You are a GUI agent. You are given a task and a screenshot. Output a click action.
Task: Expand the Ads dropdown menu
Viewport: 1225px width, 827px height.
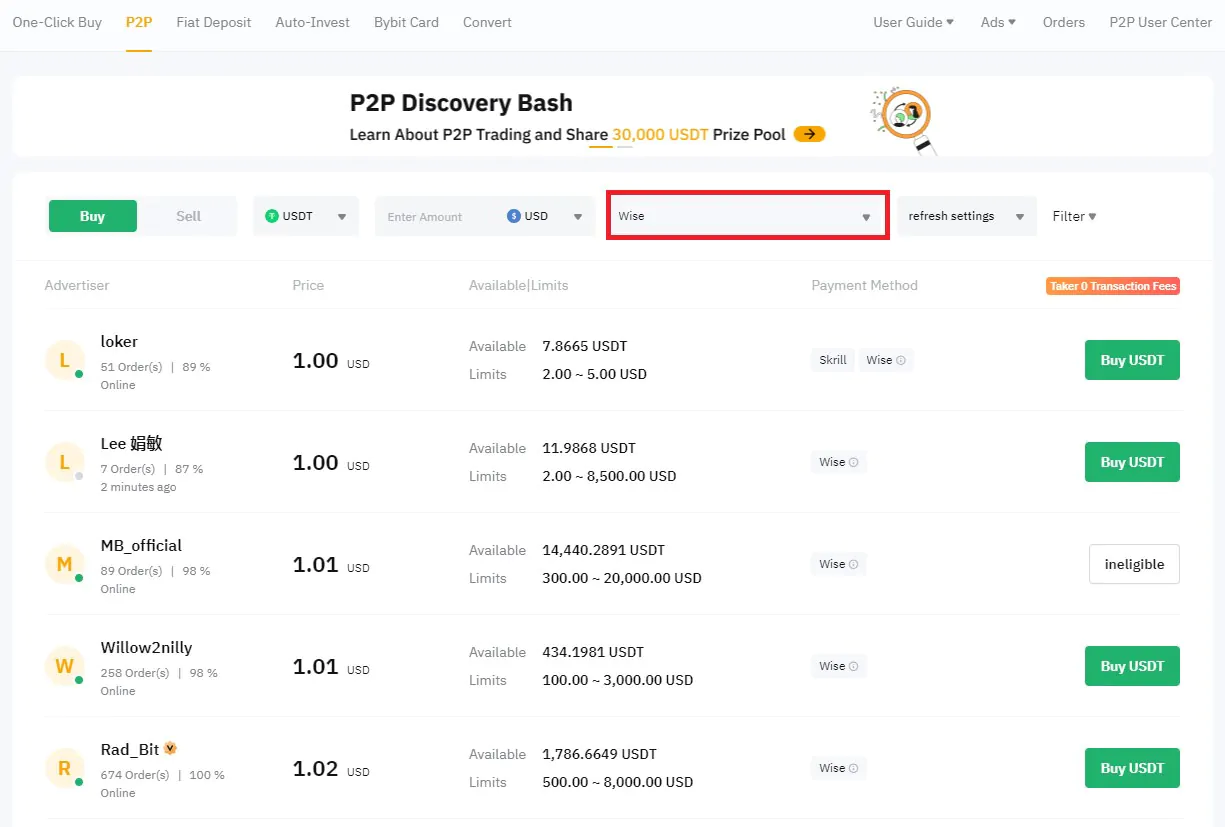click(998, 22)
